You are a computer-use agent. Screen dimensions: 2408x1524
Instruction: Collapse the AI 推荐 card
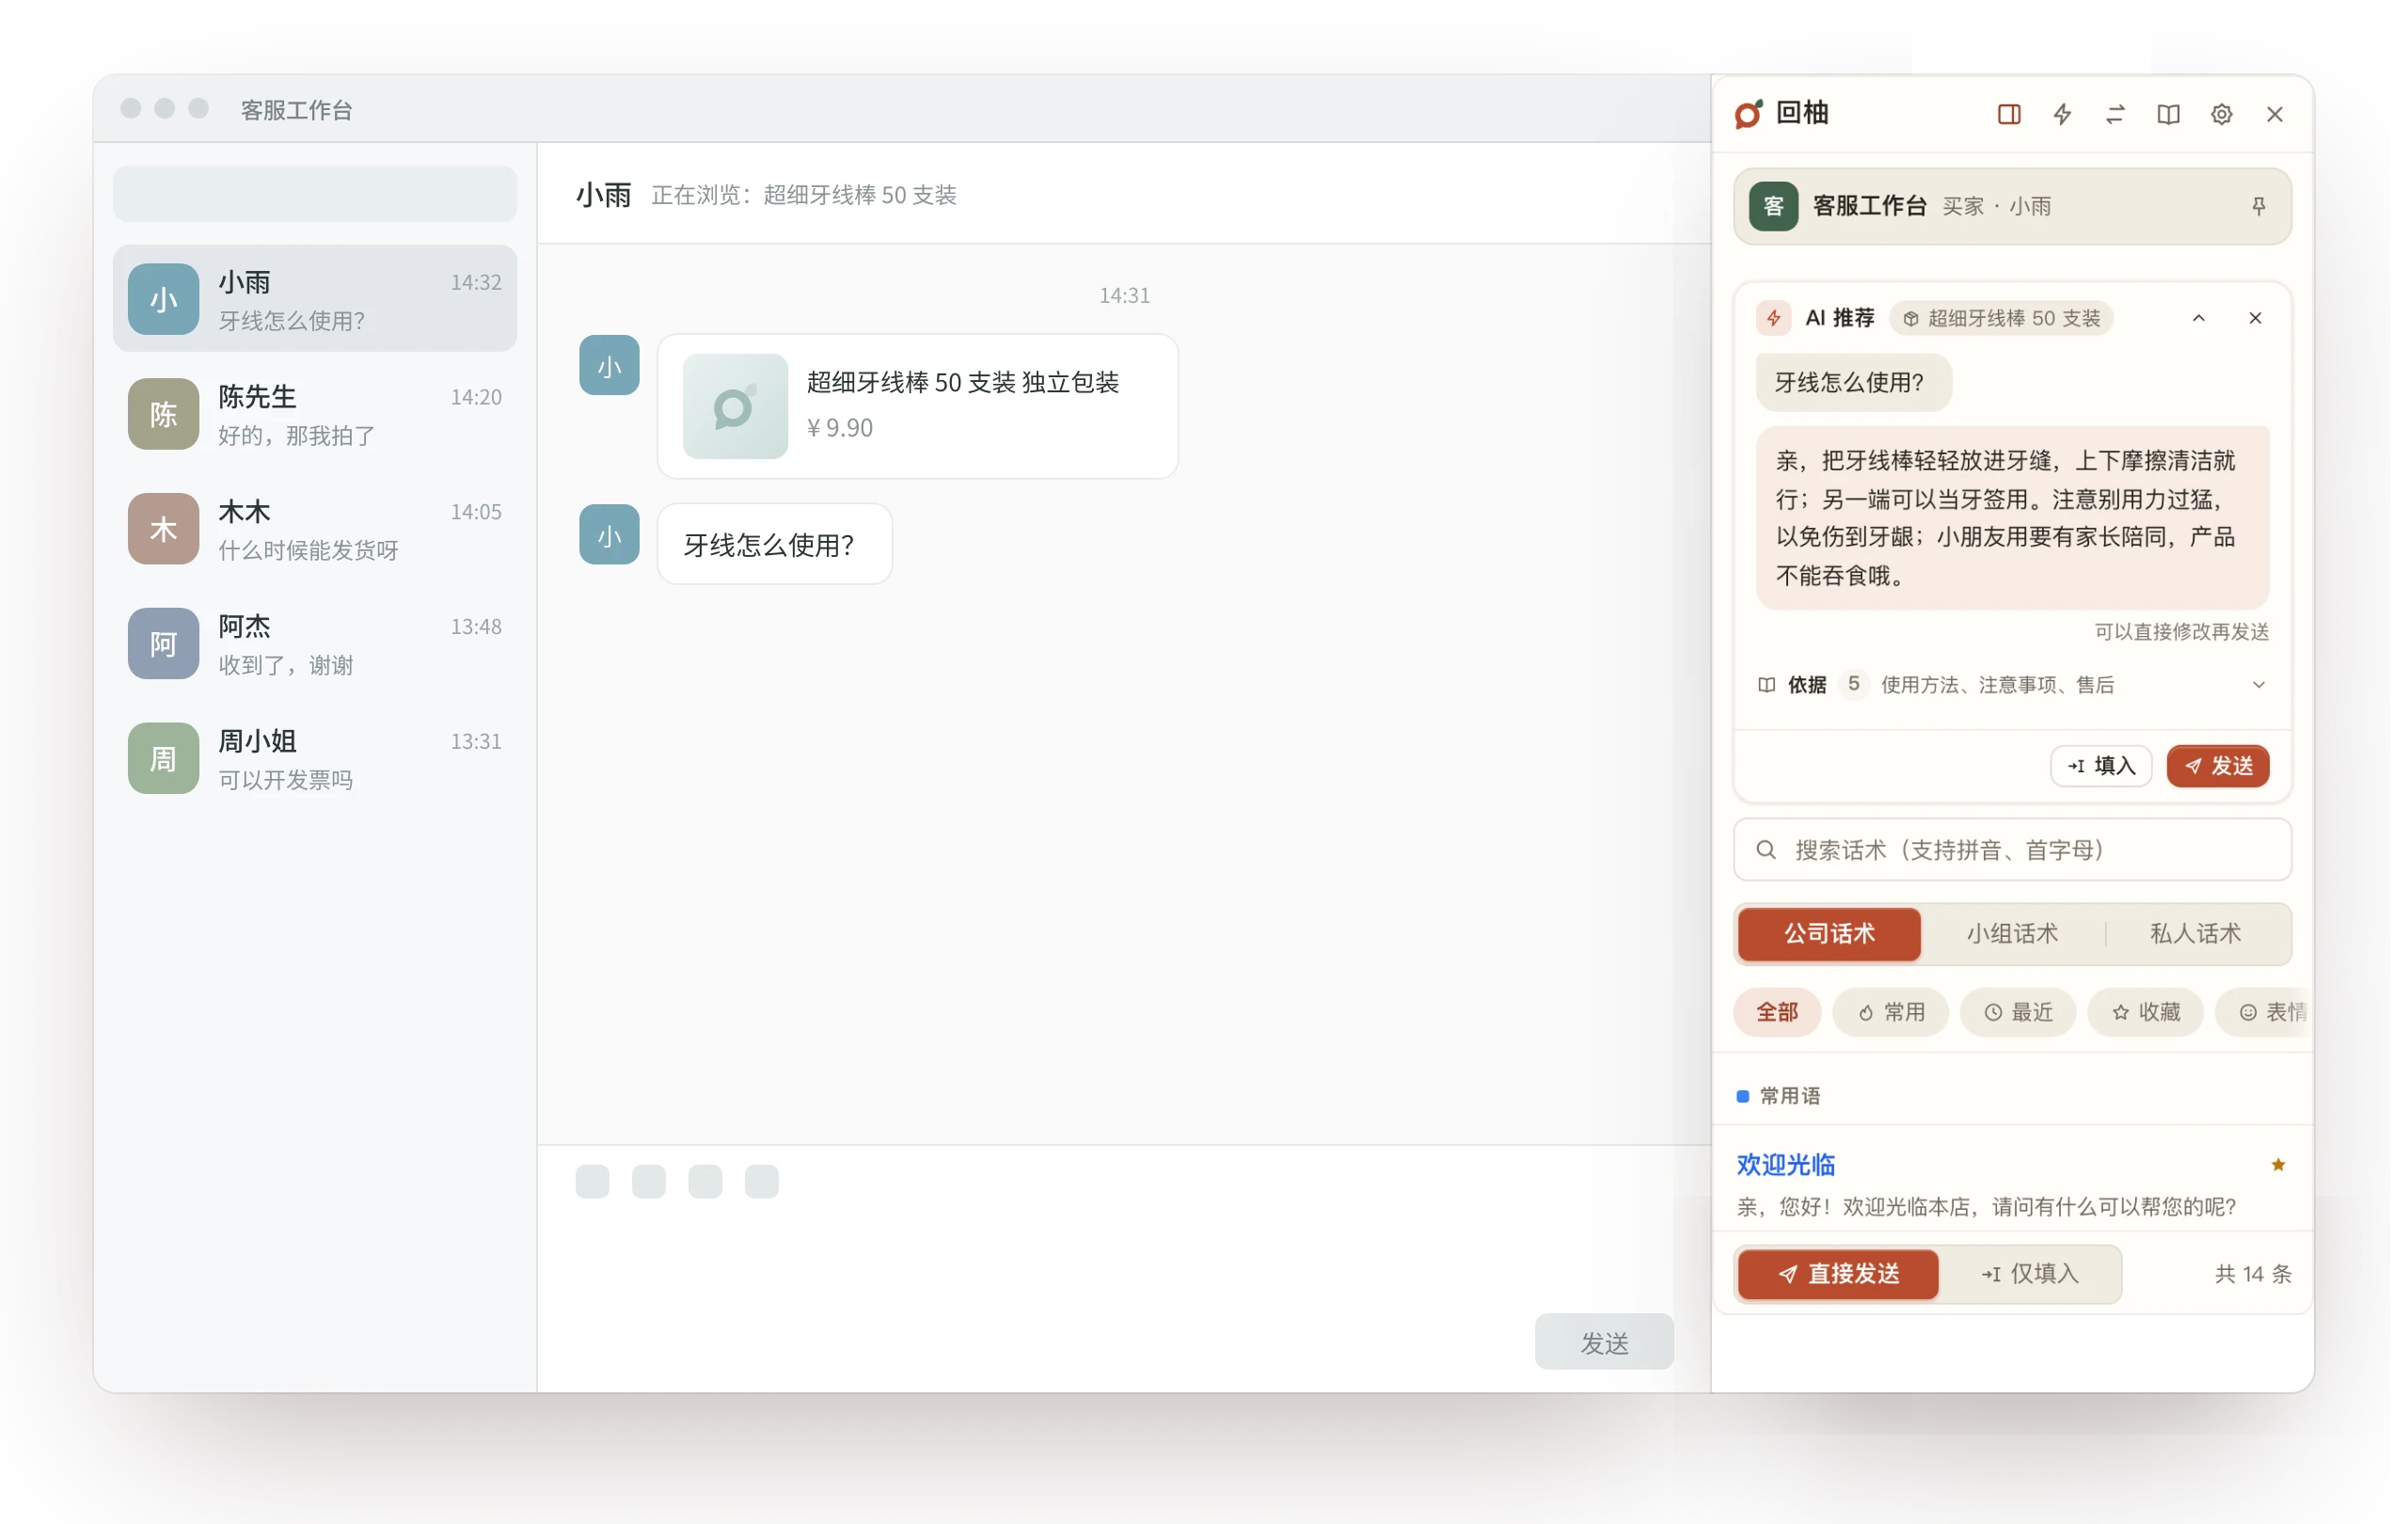coord(2198,318)
